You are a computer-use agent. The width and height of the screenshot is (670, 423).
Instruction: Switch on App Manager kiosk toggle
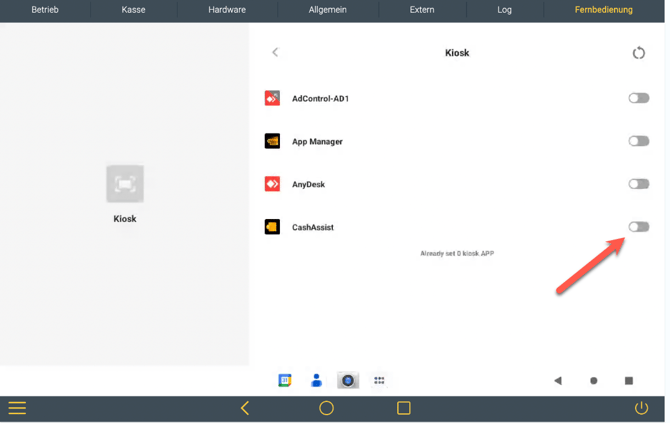click(638, 141)
